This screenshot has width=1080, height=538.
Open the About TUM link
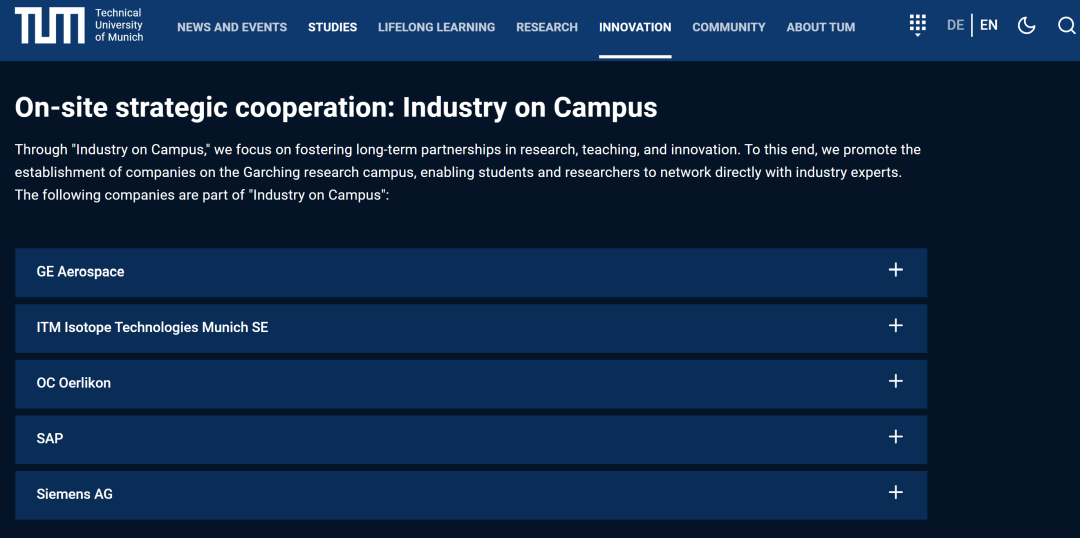click(820, 27)
